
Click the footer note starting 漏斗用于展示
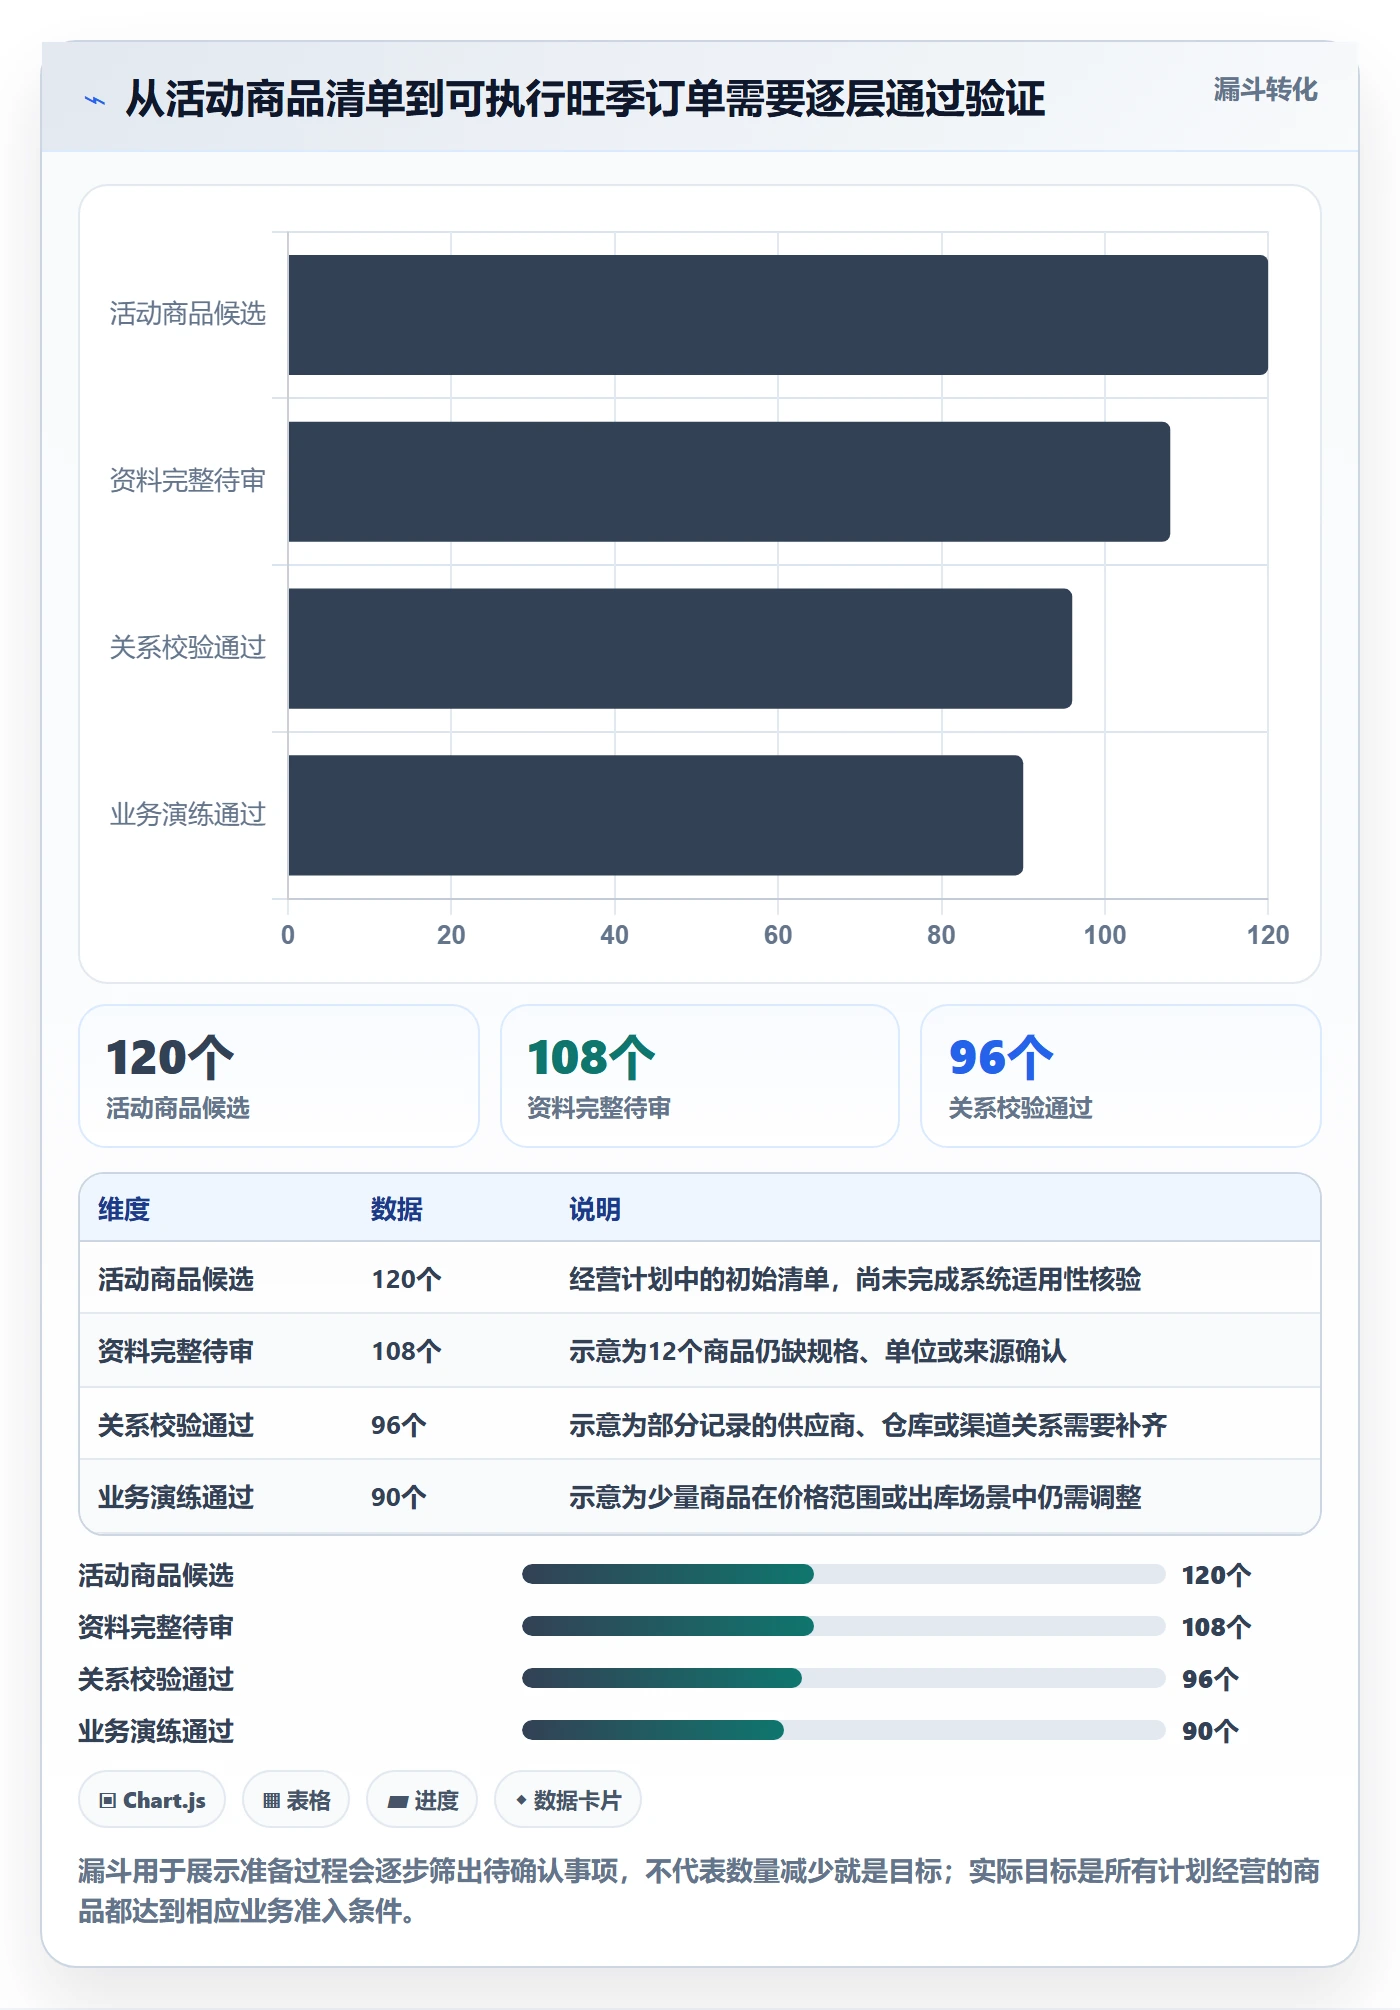pos(699,1891)
